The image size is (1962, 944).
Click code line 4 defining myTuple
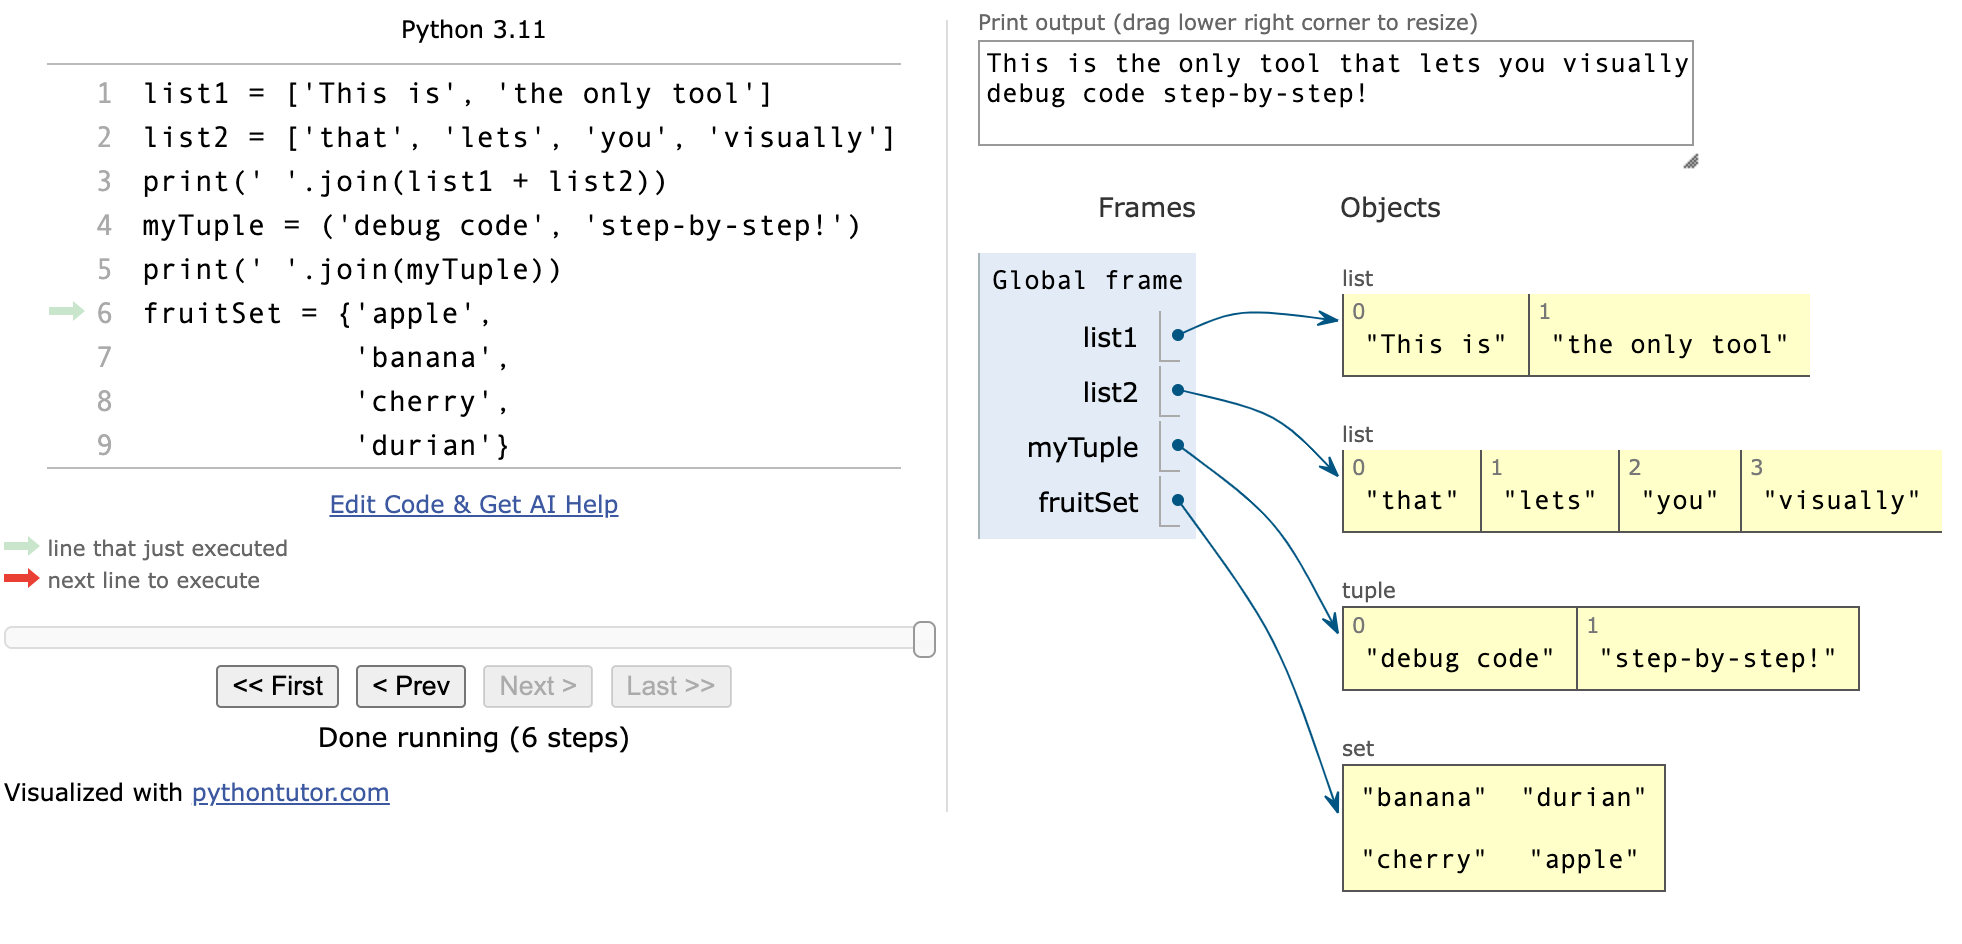point(502,225)
